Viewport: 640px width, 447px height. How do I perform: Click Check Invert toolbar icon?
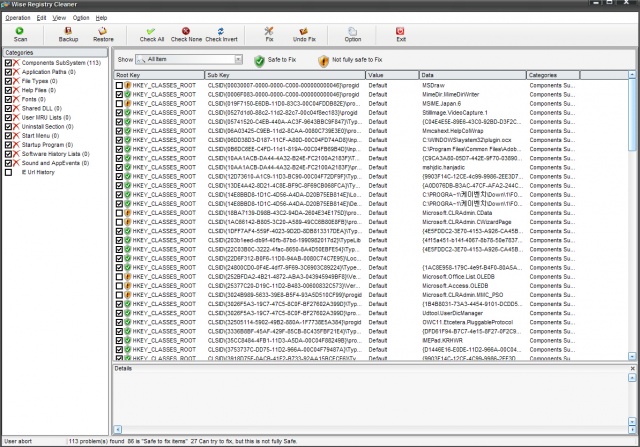coord(221,34)
